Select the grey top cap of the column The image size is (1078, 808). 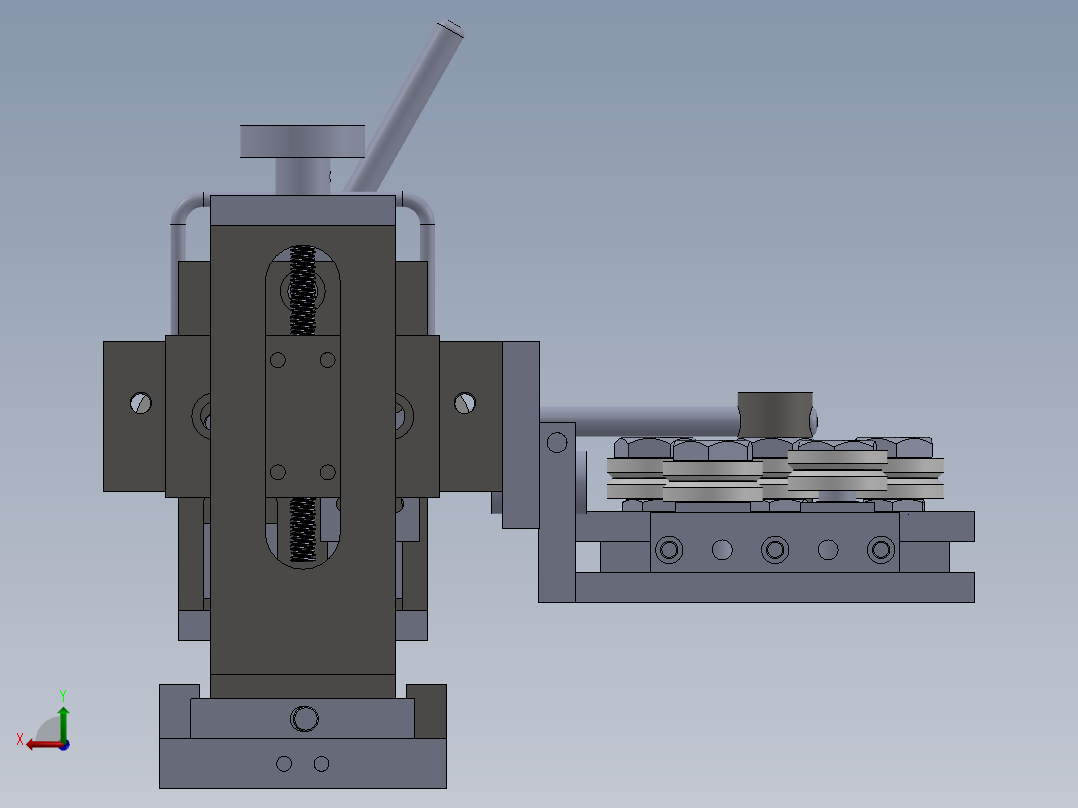(x=302, y=210)
